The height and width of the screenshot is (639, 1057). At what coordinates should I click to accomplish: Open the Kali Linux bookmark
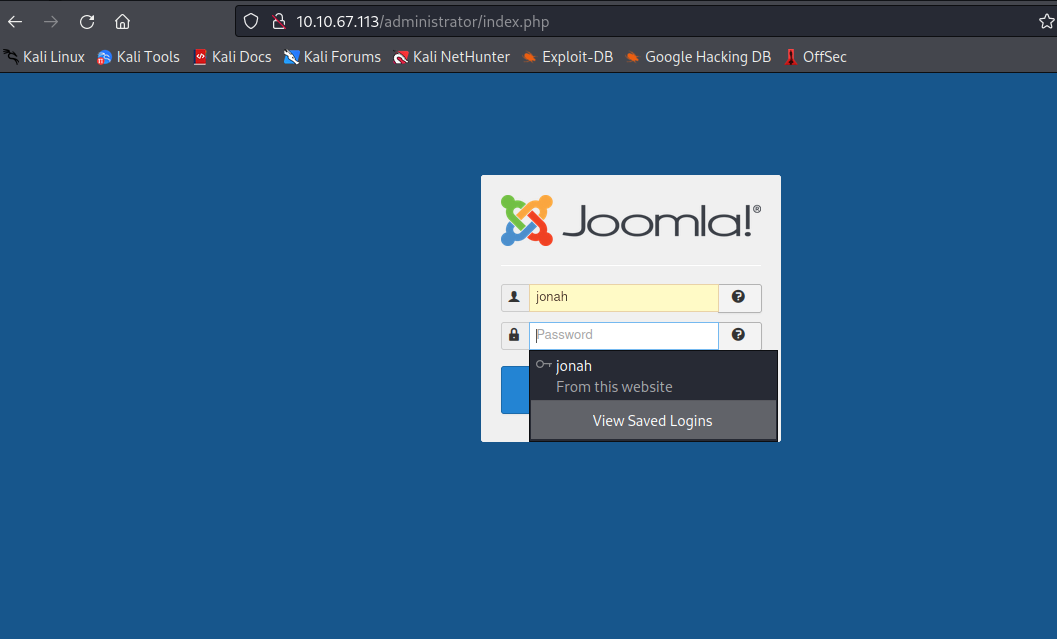pyautogui.click(x=44, y=57)
